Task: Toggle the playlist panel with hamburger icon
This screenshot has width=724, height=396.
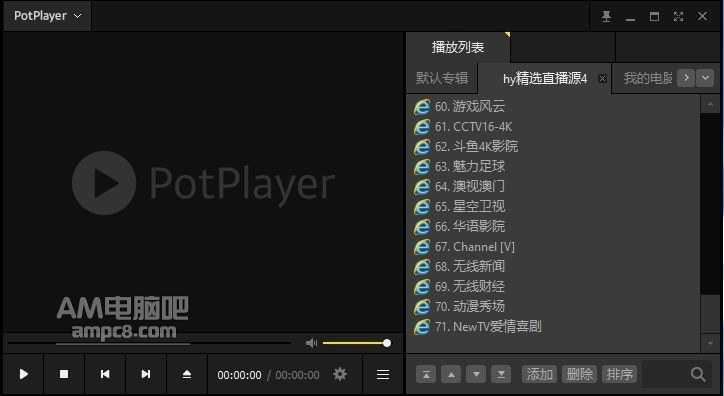Action: [x=383, y=374]
